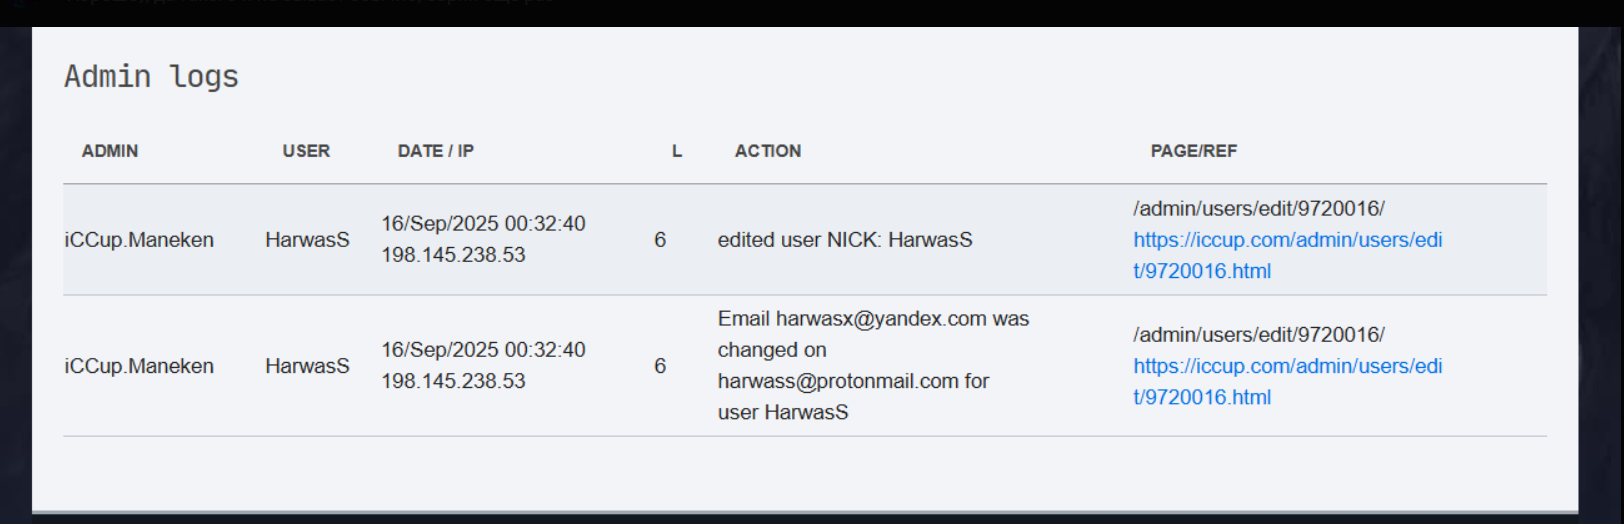
Task: Click the L value 6 in the email change row
Action: click(660, 366)
